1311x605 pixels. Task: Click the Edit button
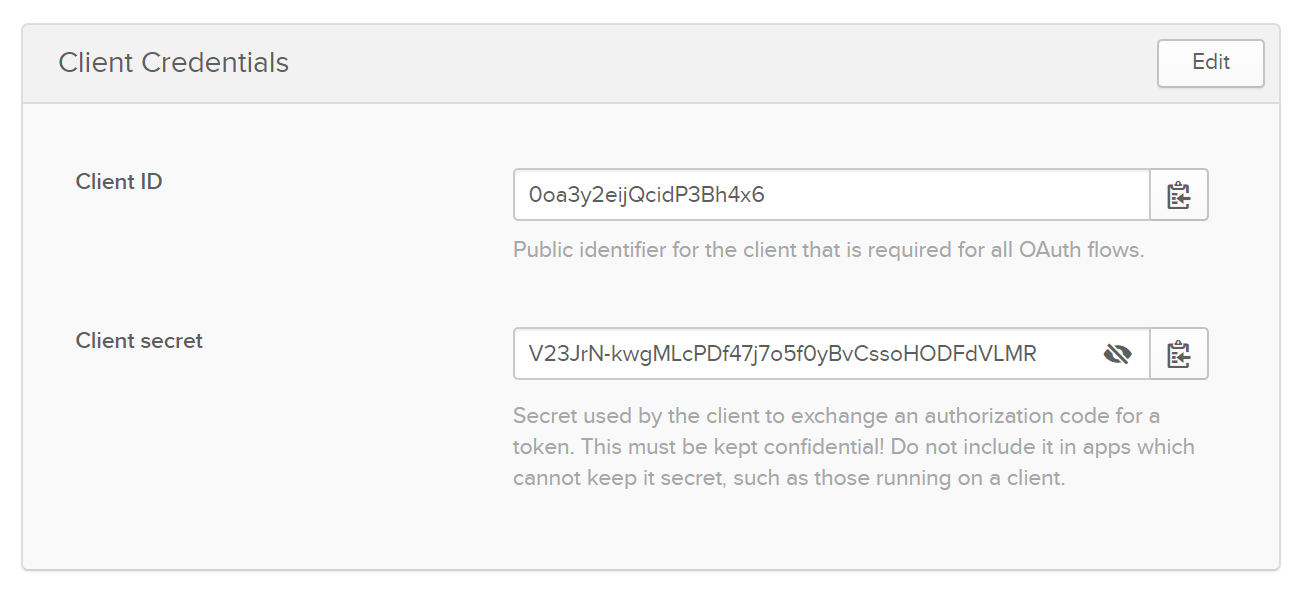1210,63
